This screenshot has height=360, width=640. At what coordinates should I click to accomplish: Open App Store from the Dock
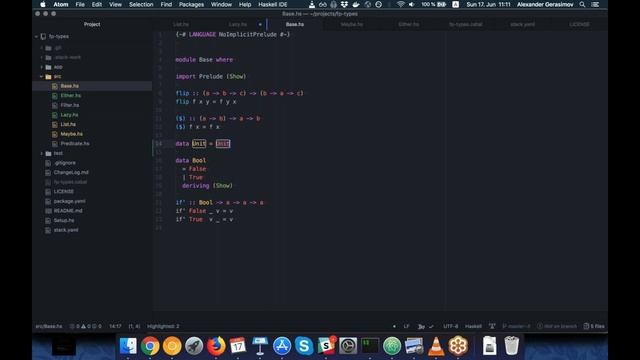282,346
